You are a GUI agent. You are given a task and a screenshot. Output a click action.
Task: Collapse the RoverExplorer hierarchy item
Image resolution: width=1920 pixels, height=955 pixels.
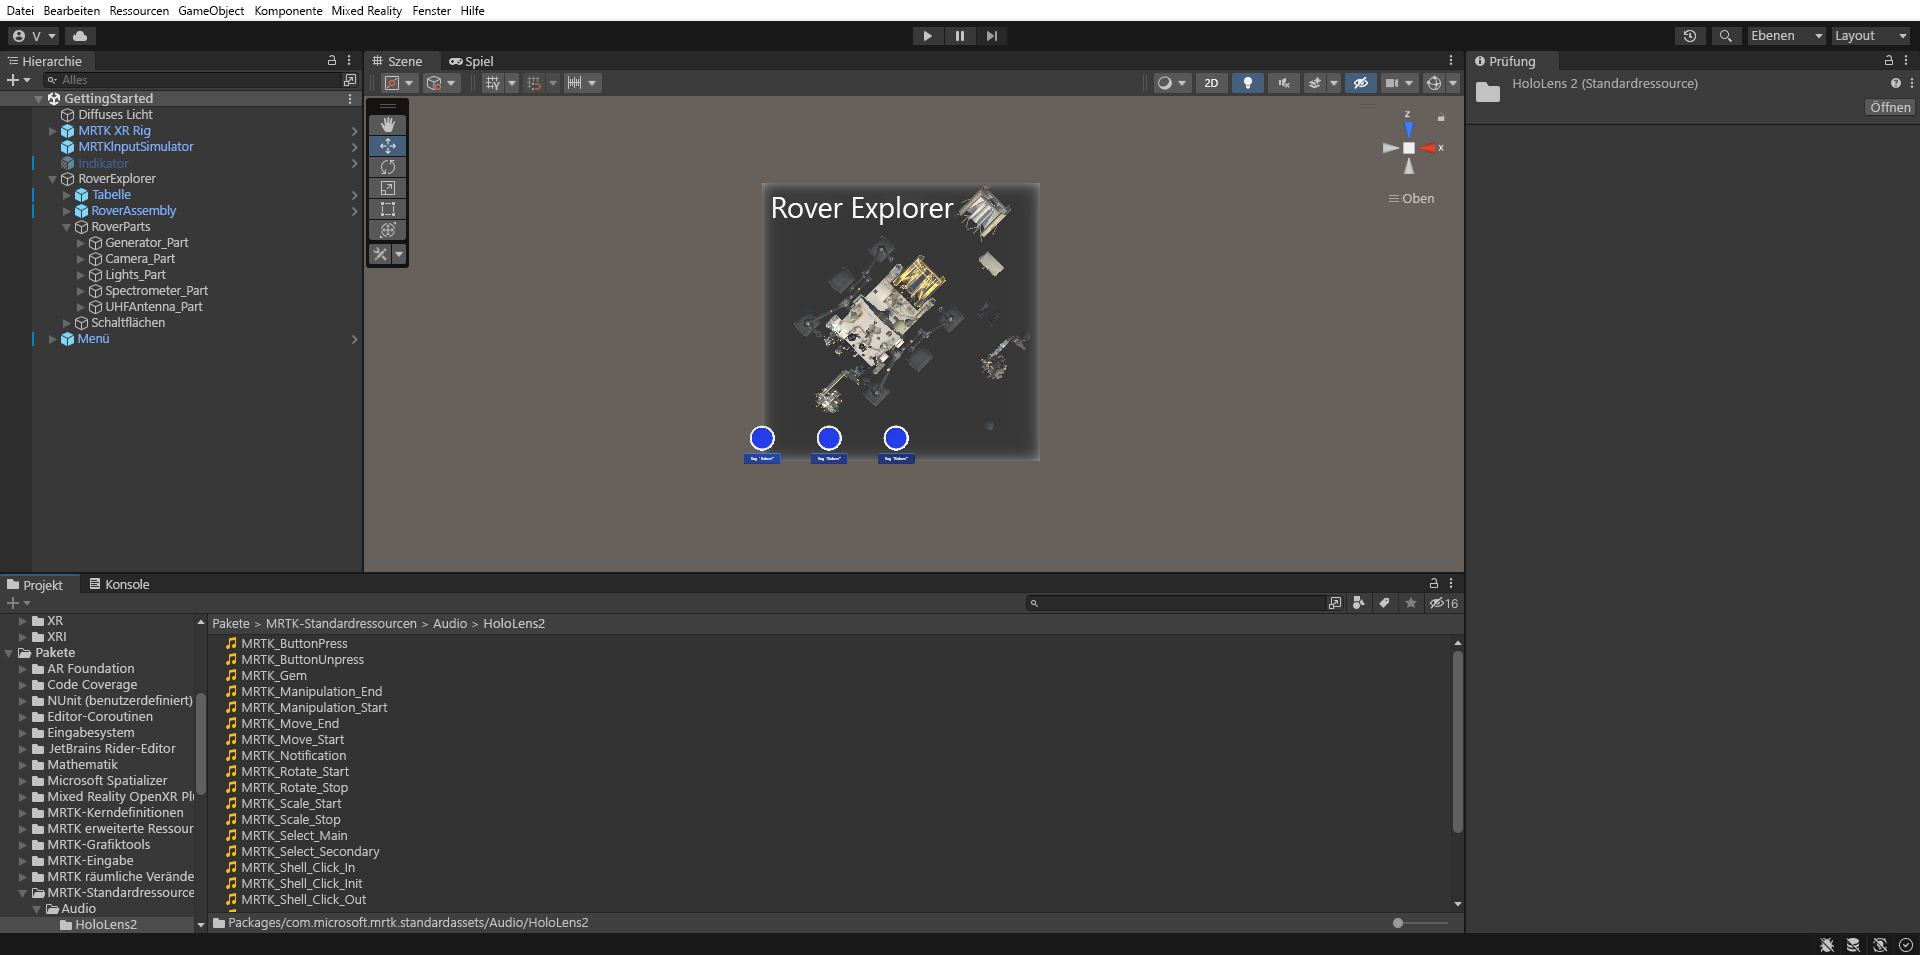click(x=52, y=178)
